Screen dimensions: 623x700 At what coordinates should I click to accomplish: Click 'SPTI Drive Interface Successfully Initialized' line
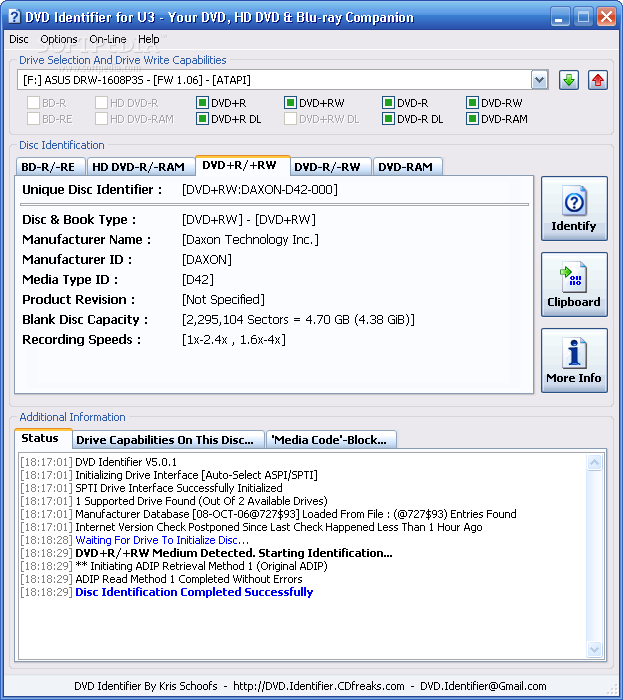[179, 488]
